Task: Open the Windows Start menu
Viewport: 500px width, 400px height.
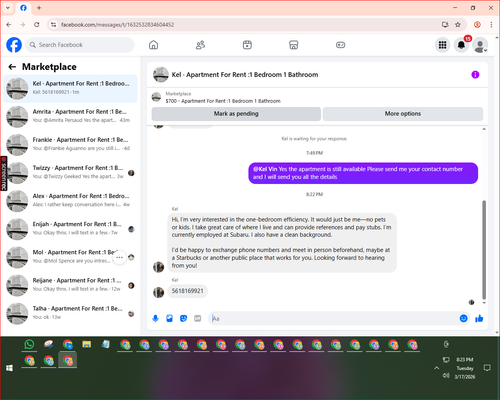Action: click(x=9, y=368)
